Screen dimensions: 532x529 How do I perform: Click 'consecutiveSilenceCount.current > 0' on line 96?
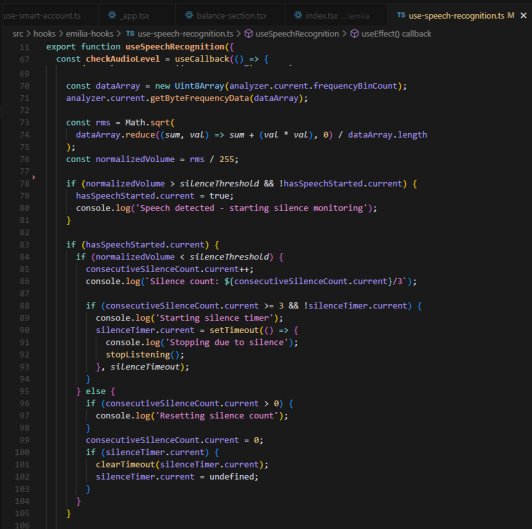coord(192,403)
